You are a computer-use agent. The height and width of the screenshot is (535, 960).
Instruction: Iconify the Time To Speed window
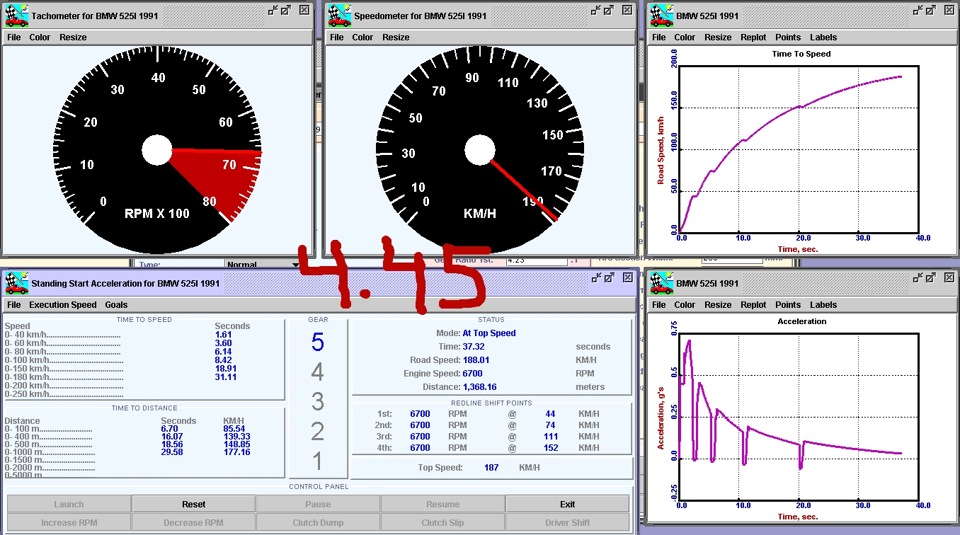[x=917, y=10]
